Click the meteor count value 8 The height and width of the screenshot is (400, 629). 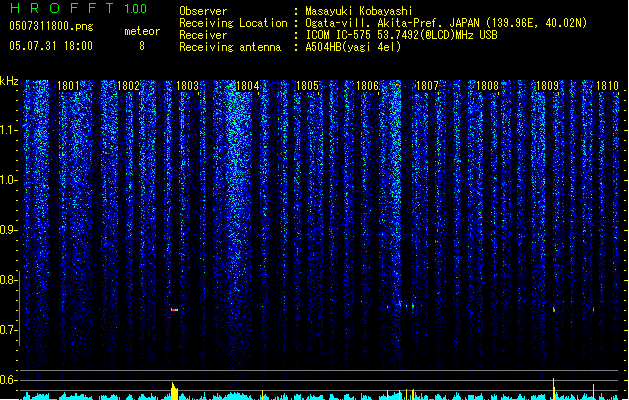(142, 46)
